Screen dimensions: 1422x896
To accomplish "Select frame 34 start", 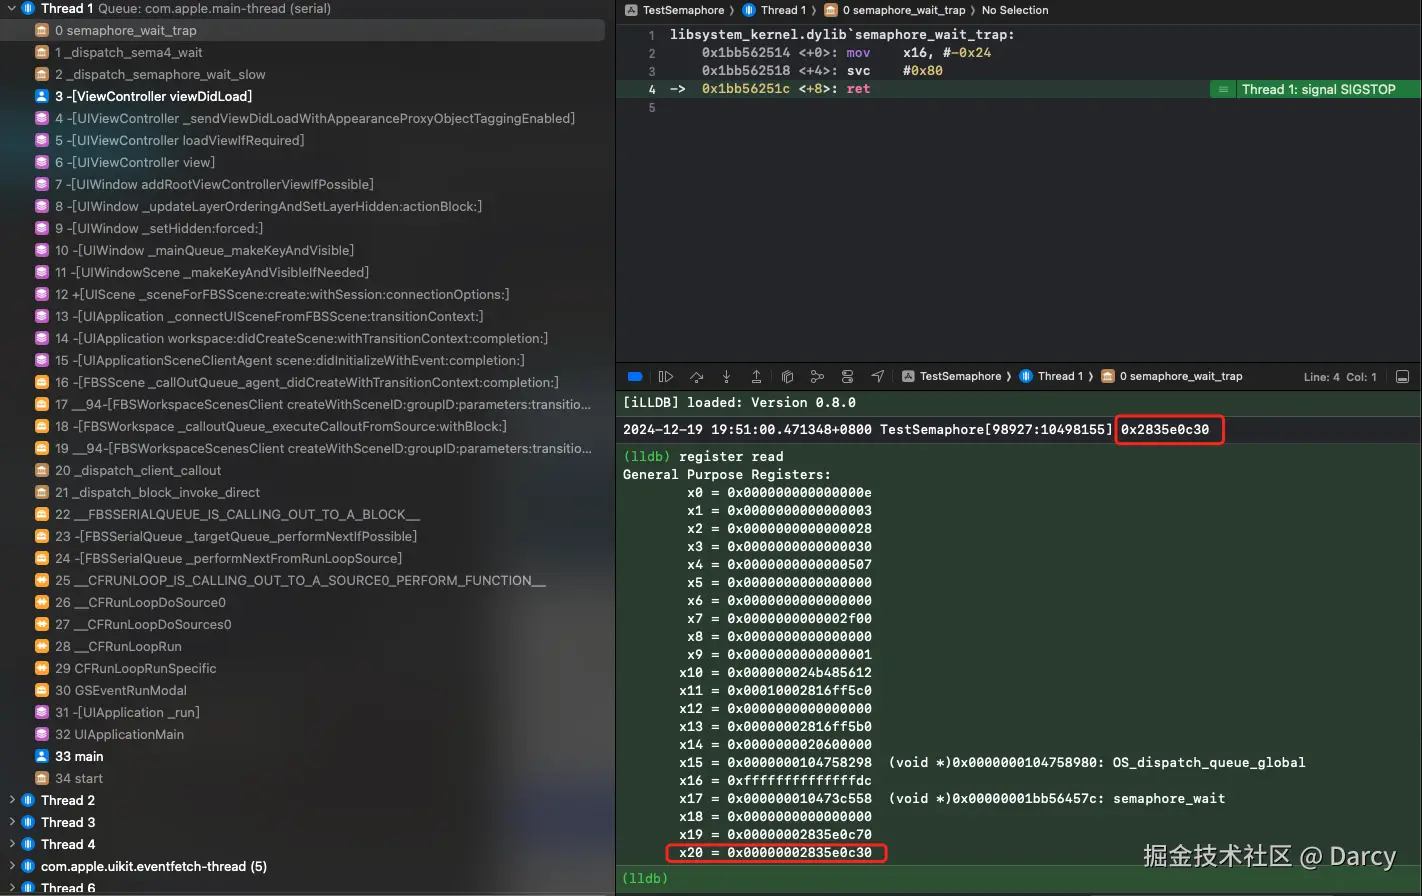I will click(304, 778).
